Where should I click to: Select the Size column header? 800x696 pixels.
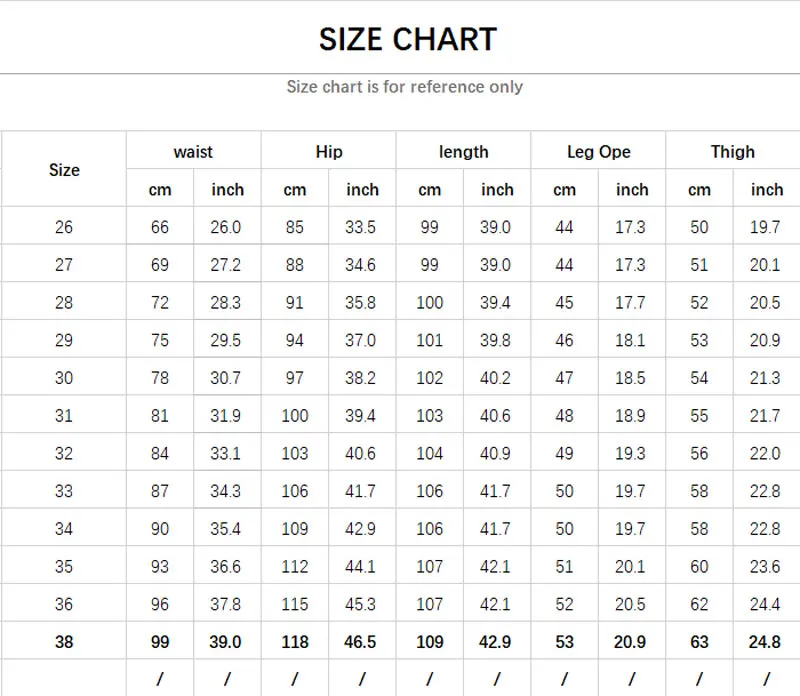pos(63,170)
